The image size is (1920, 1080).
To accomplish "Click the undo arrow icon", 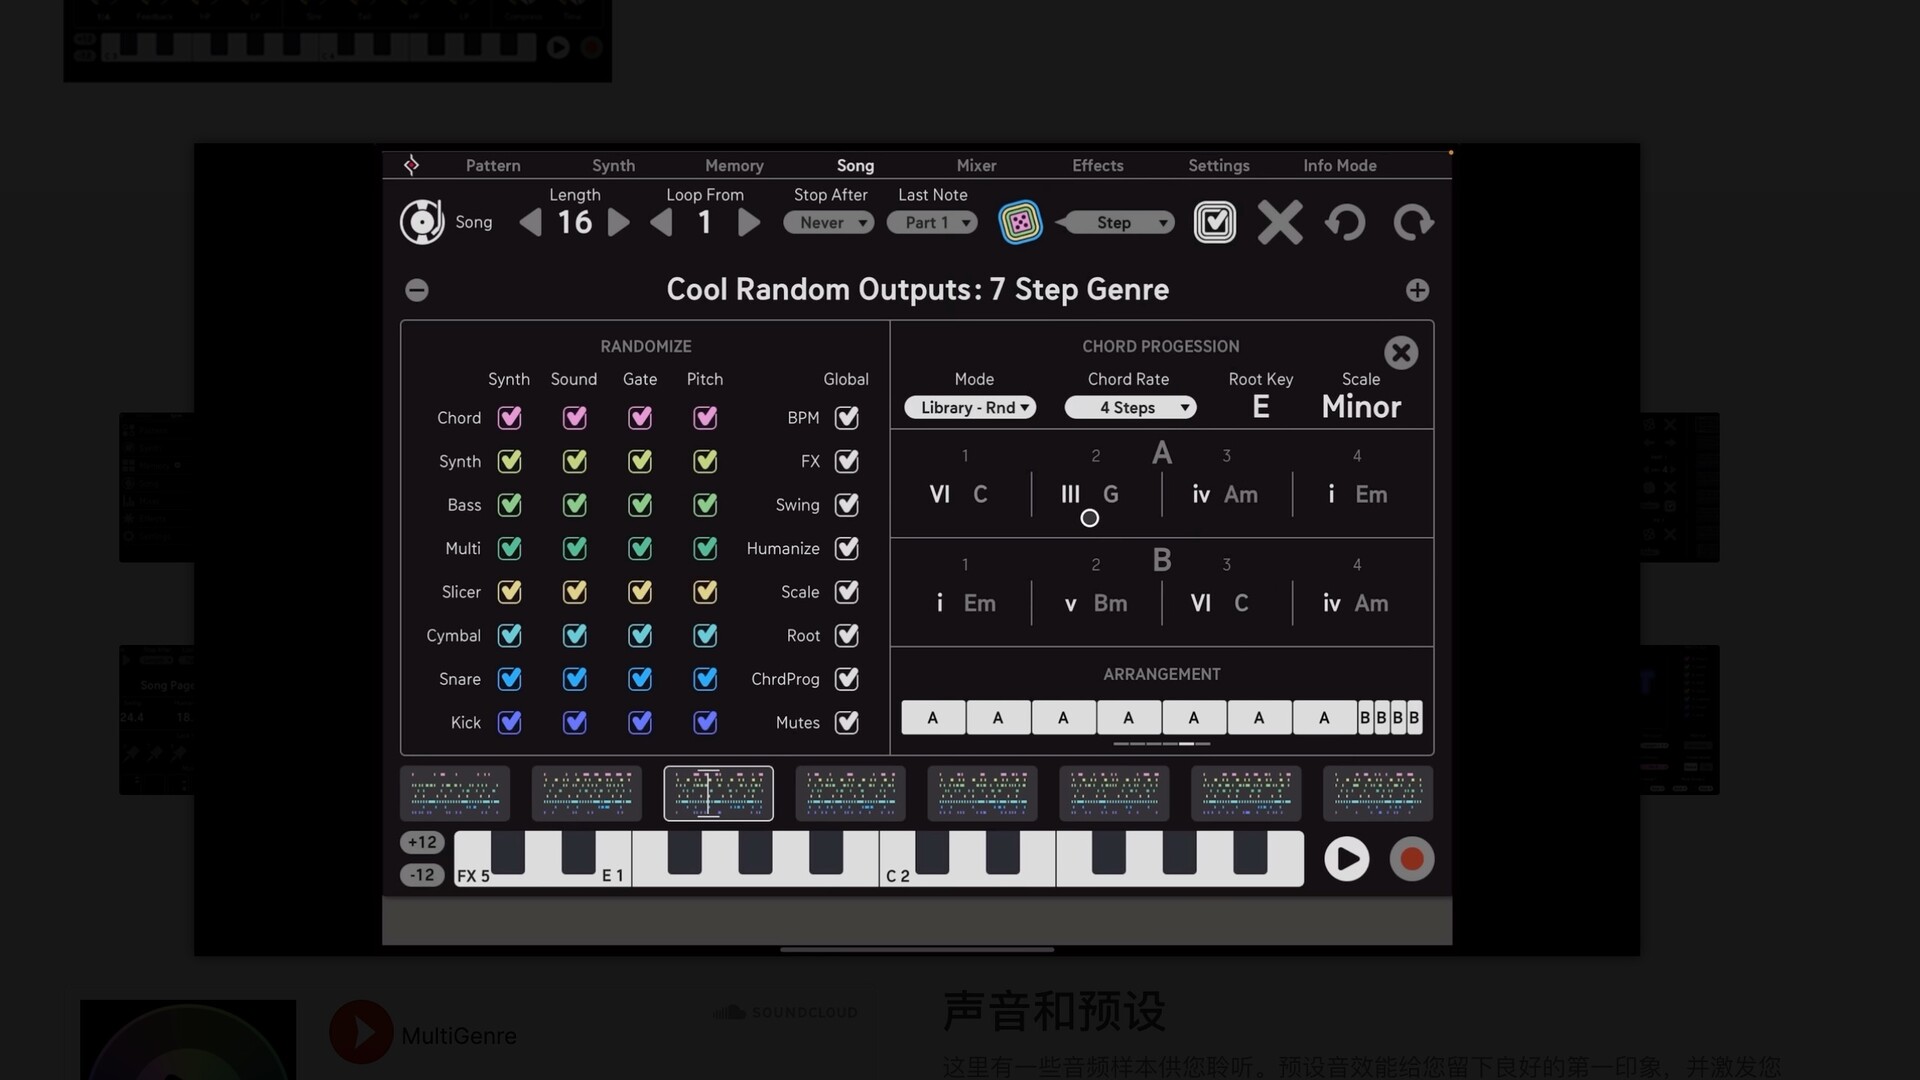I will [x=1346, y=222].
